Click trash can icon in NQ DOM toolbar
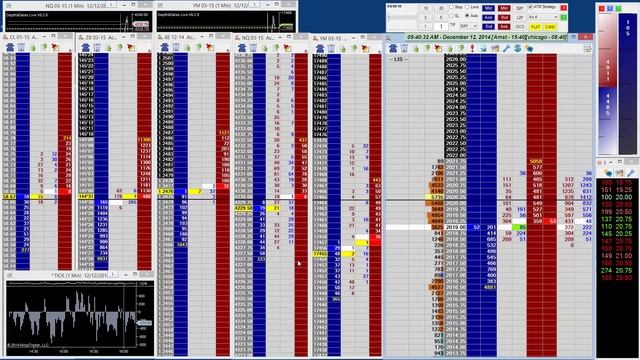Viewport: 640px width, 360px height. [x=253, y=49]
